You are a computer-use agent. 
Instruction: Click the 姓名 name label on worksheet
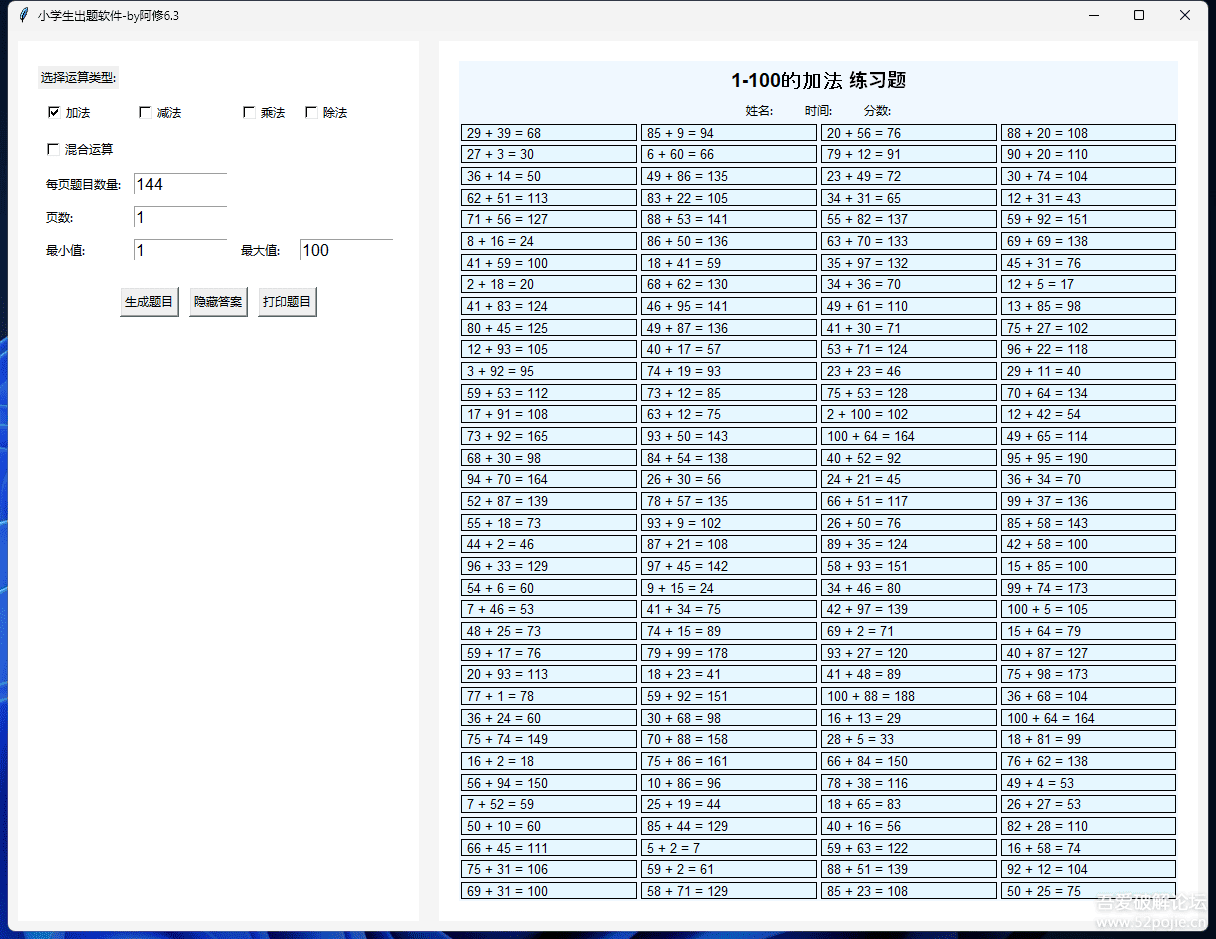tap(759, 111)
